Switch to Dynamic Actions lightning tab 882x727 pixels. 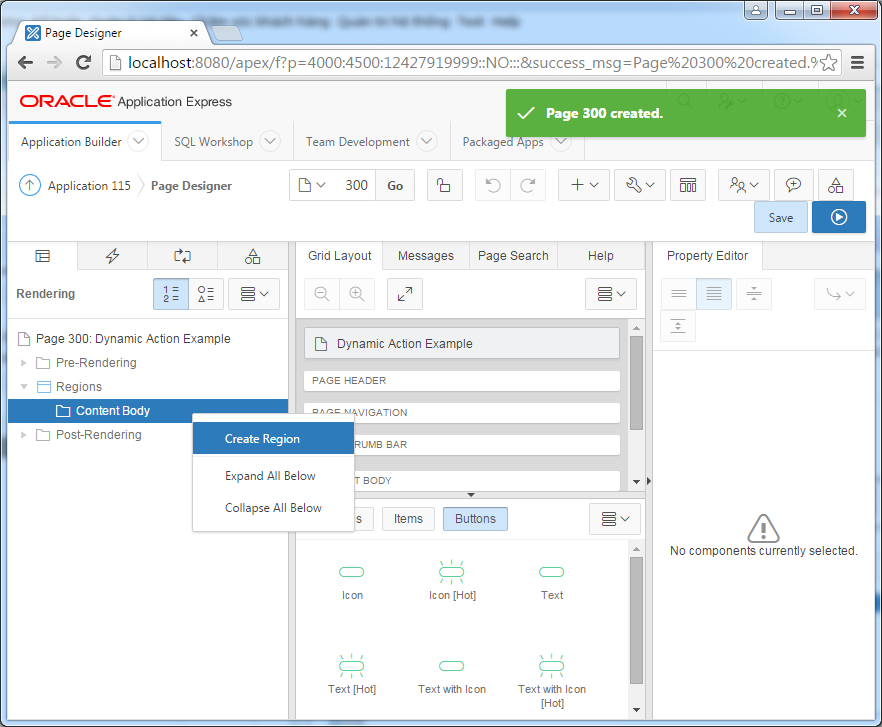click(112, 256)
